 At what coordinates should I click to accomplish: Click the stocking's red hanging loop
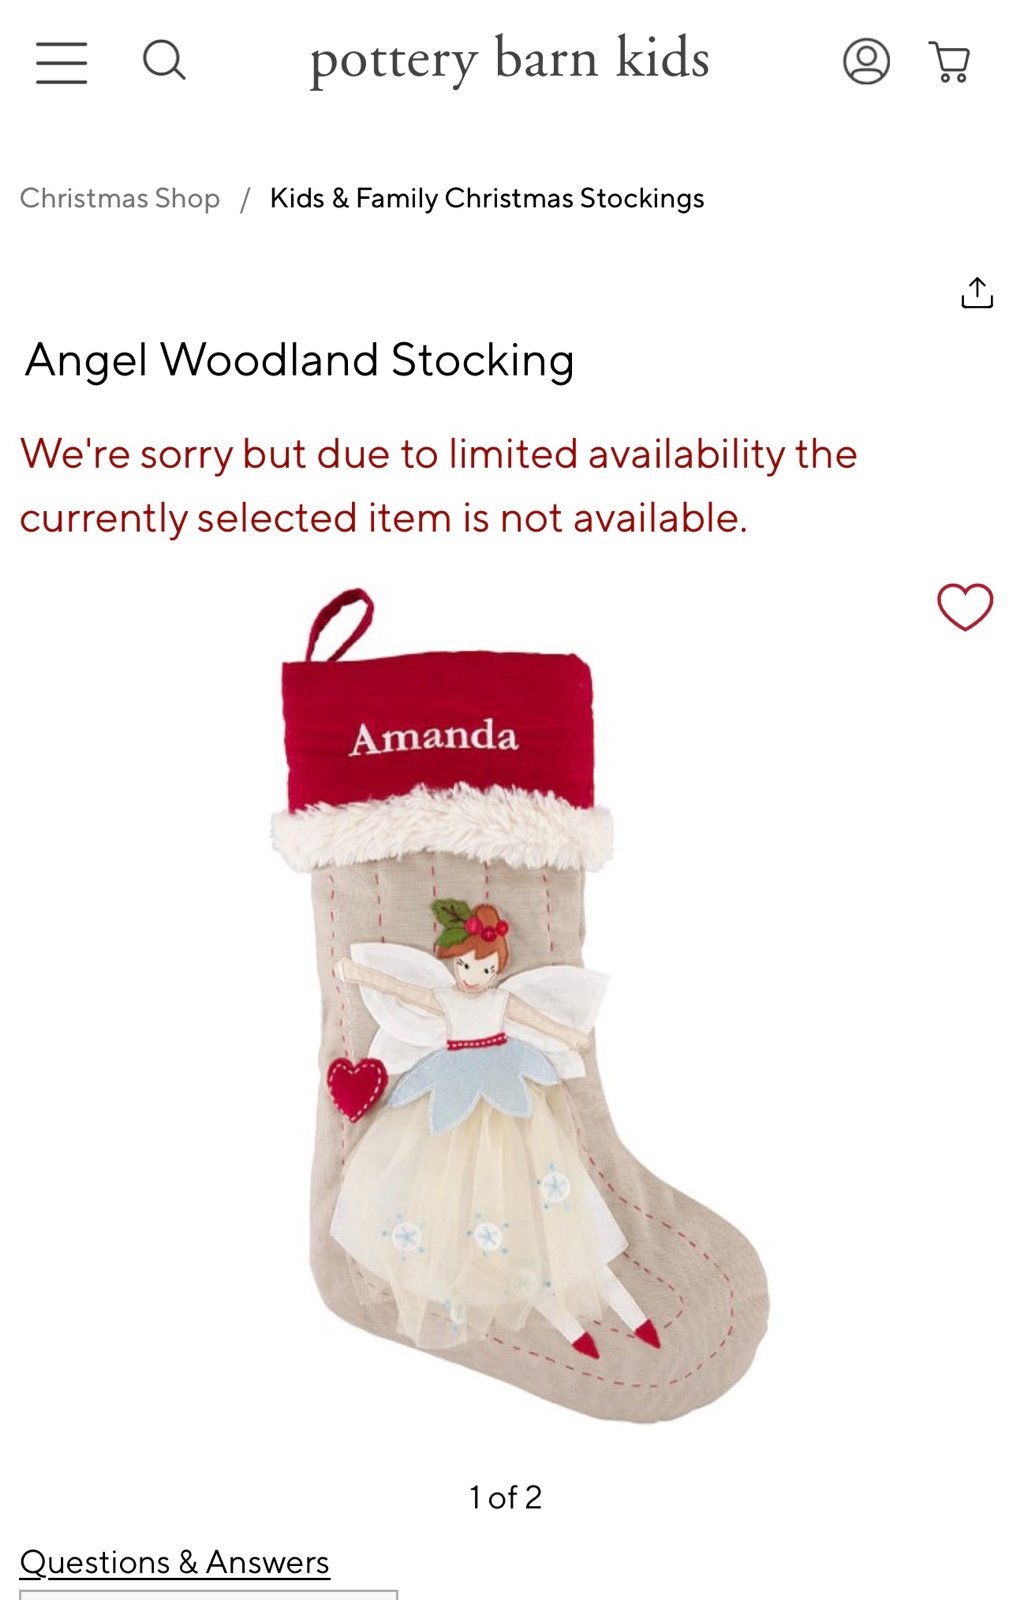339,625
